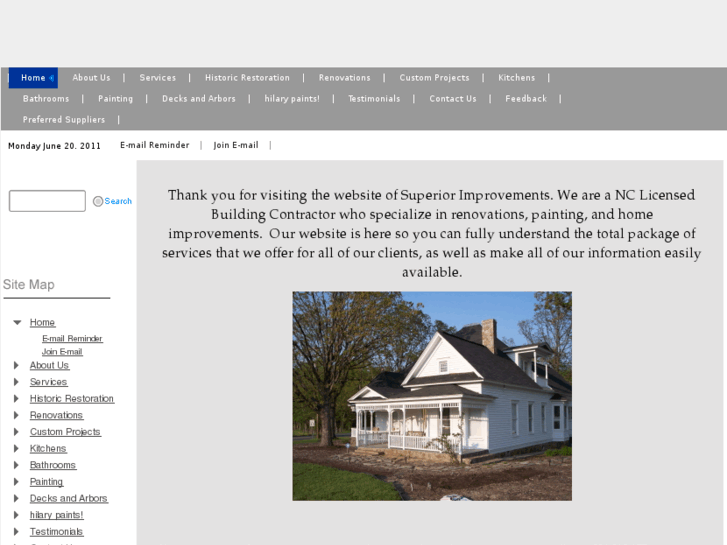
Task: Click the date text Monday June 20. 2011
Action: point(54,146)
